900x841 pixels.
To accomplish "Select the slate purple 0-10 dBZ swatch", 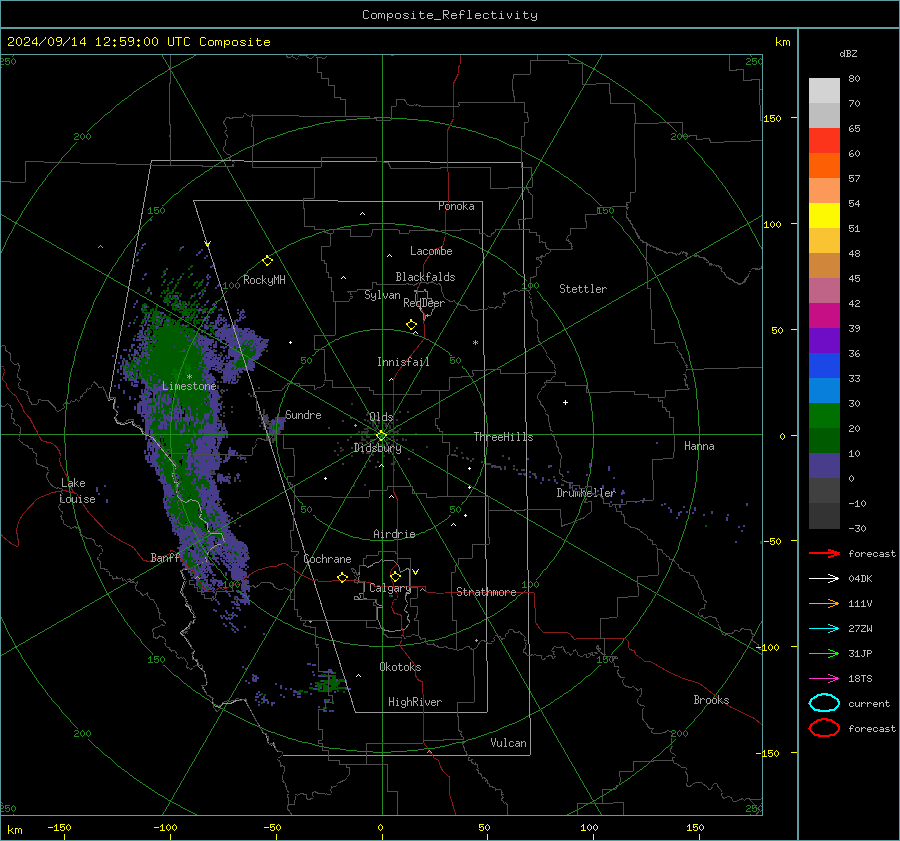I will pos(824,466).
